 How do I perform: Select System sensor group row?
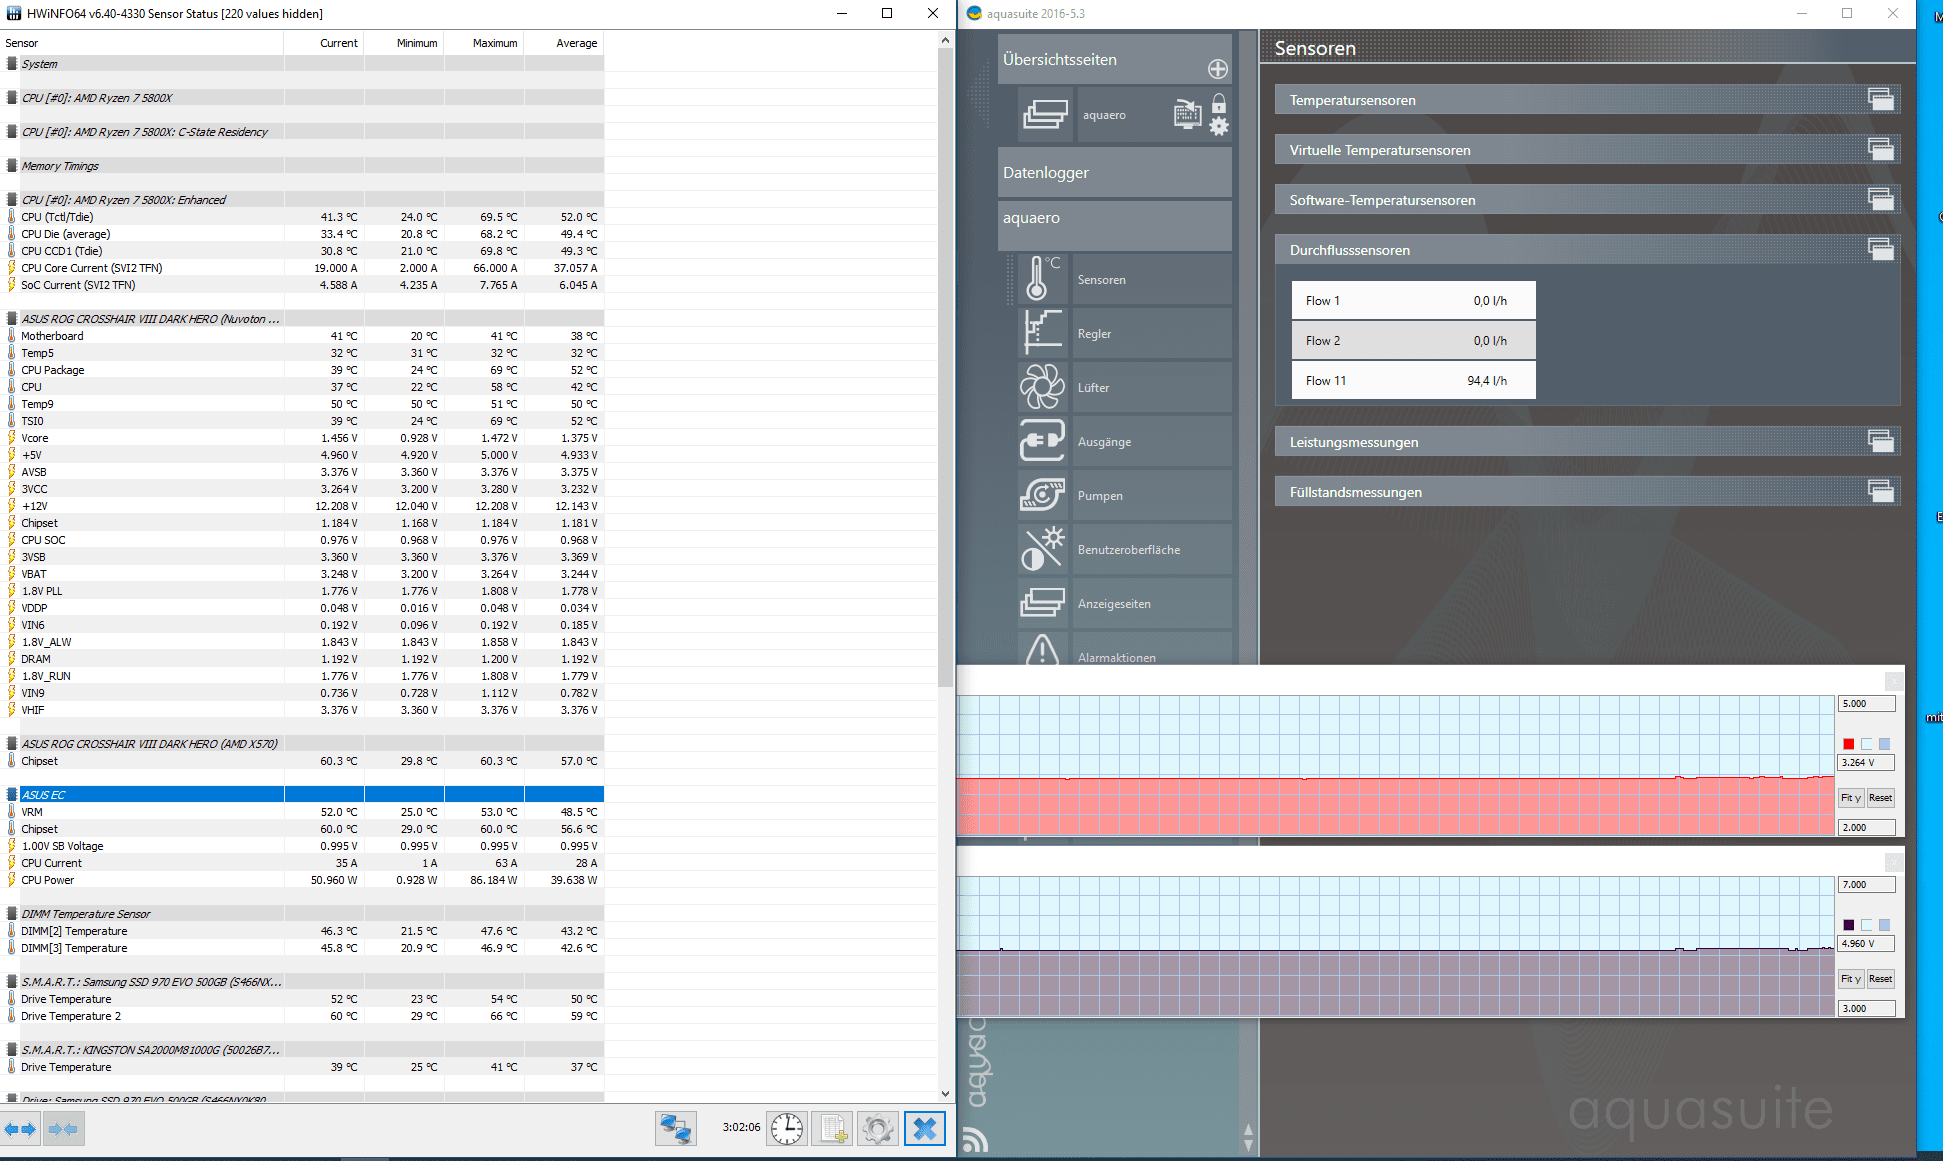[x=302, y=63]
